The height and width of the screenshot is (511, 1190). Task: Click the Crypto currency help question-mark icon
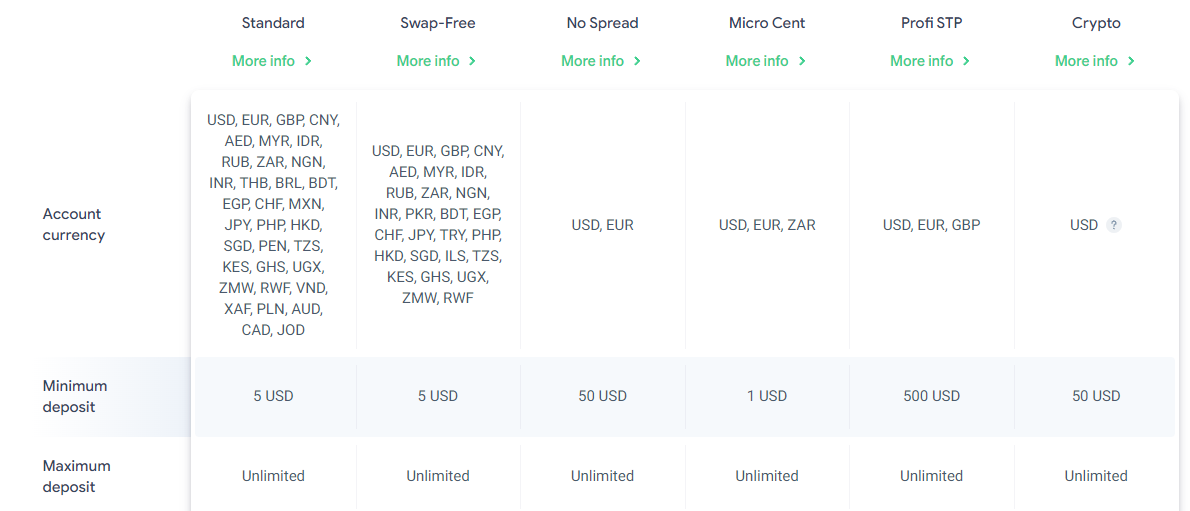[x=1114, y=226]
